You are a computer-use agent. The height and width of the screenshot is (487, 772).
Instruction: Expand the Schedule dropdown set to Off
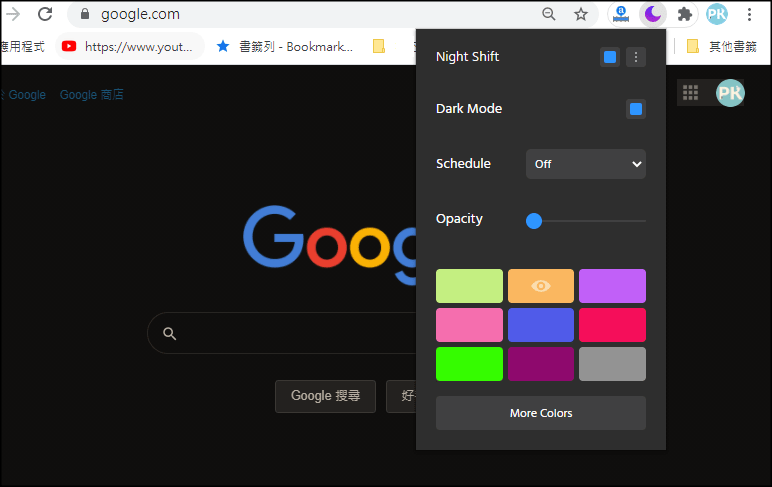(x=586, y=164)
